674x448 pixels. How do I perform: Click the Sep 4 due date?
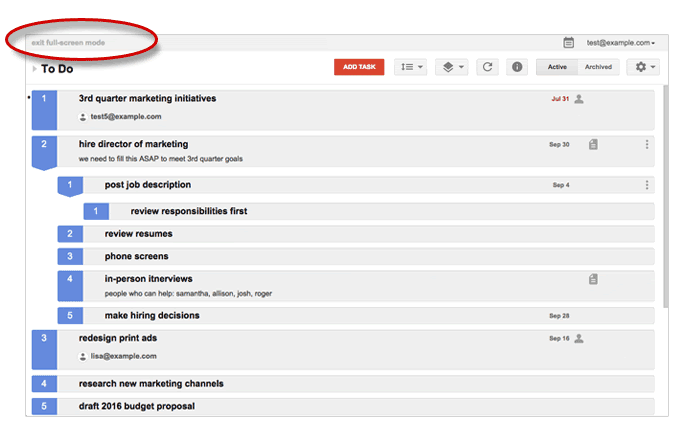tap(561, 185)
